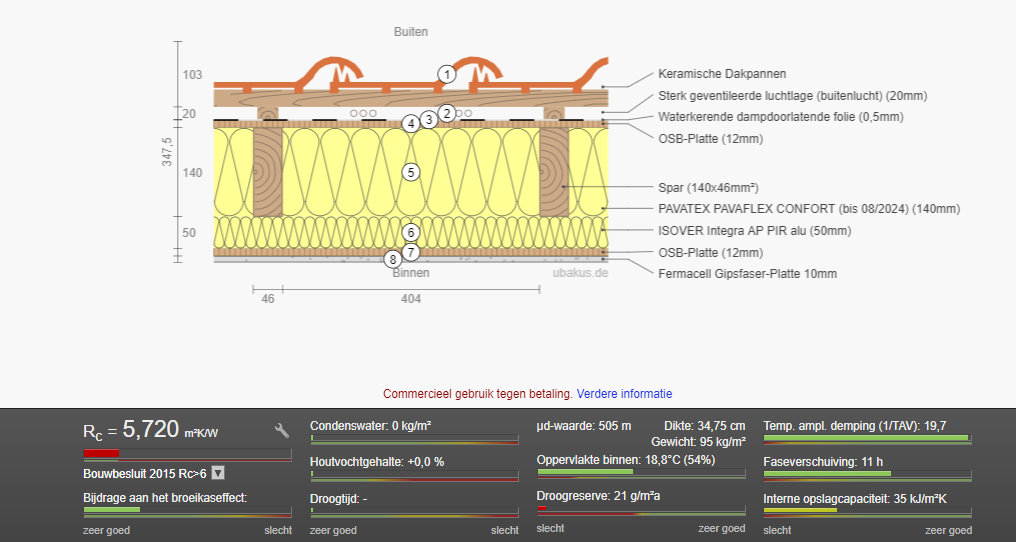This screenshot has height=542, width=1016.
Task: Select layer marker 4 on the upper OSB board
Action: (411, 123)
